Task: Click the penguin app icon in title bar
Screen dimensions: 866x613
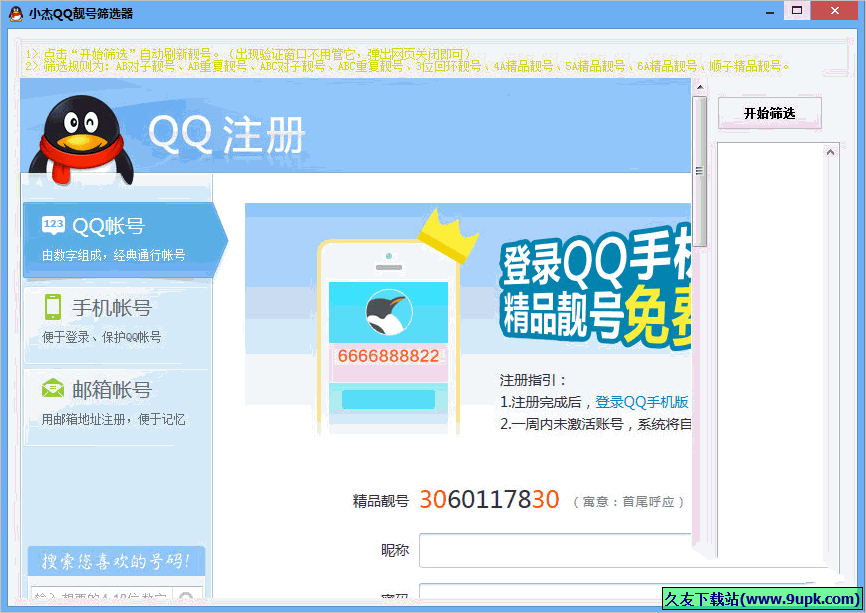Action: [16, 13]
